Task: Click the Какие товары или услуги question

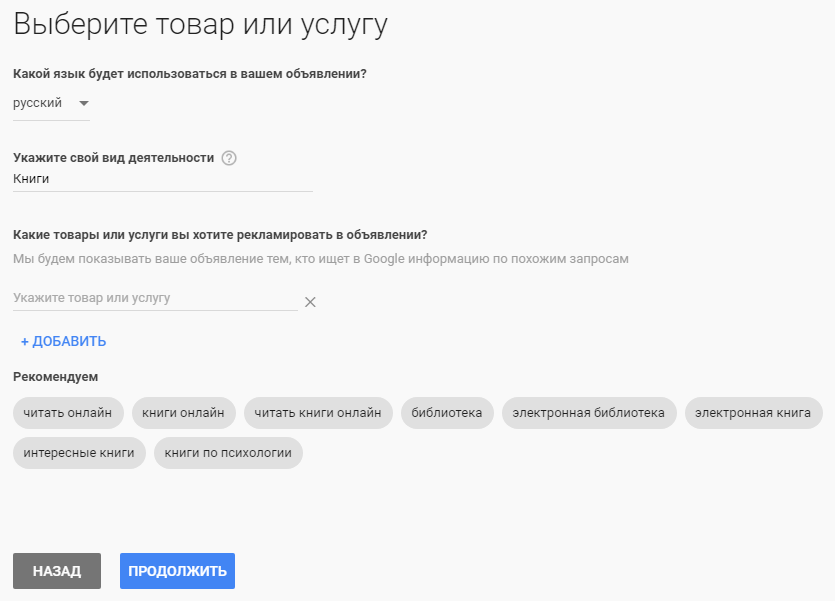Action: tap(220, 235)
